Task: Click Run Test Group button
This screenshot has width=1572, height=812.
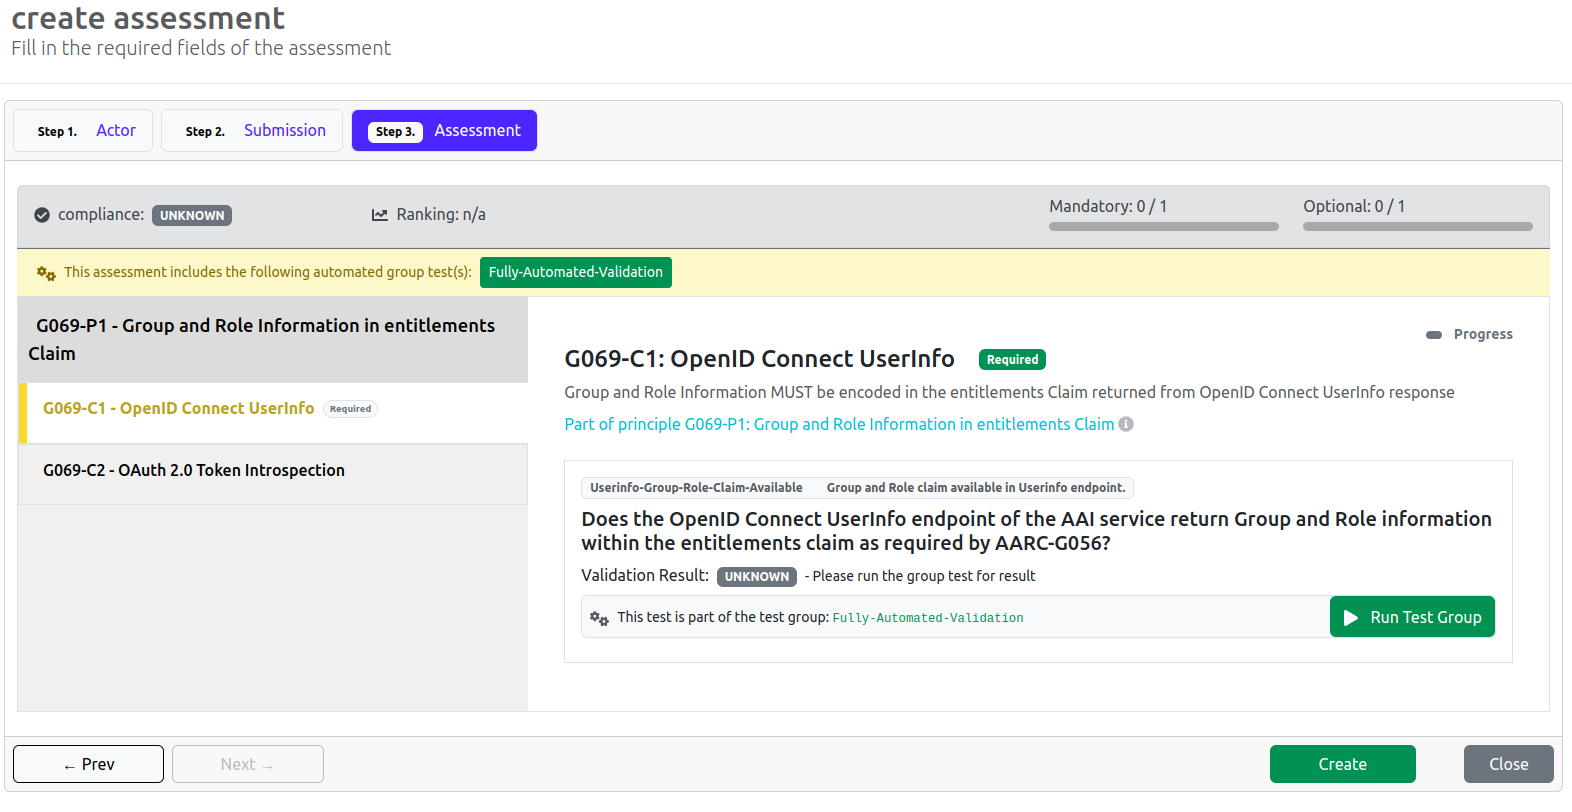Action: (x=1412, y=617)
